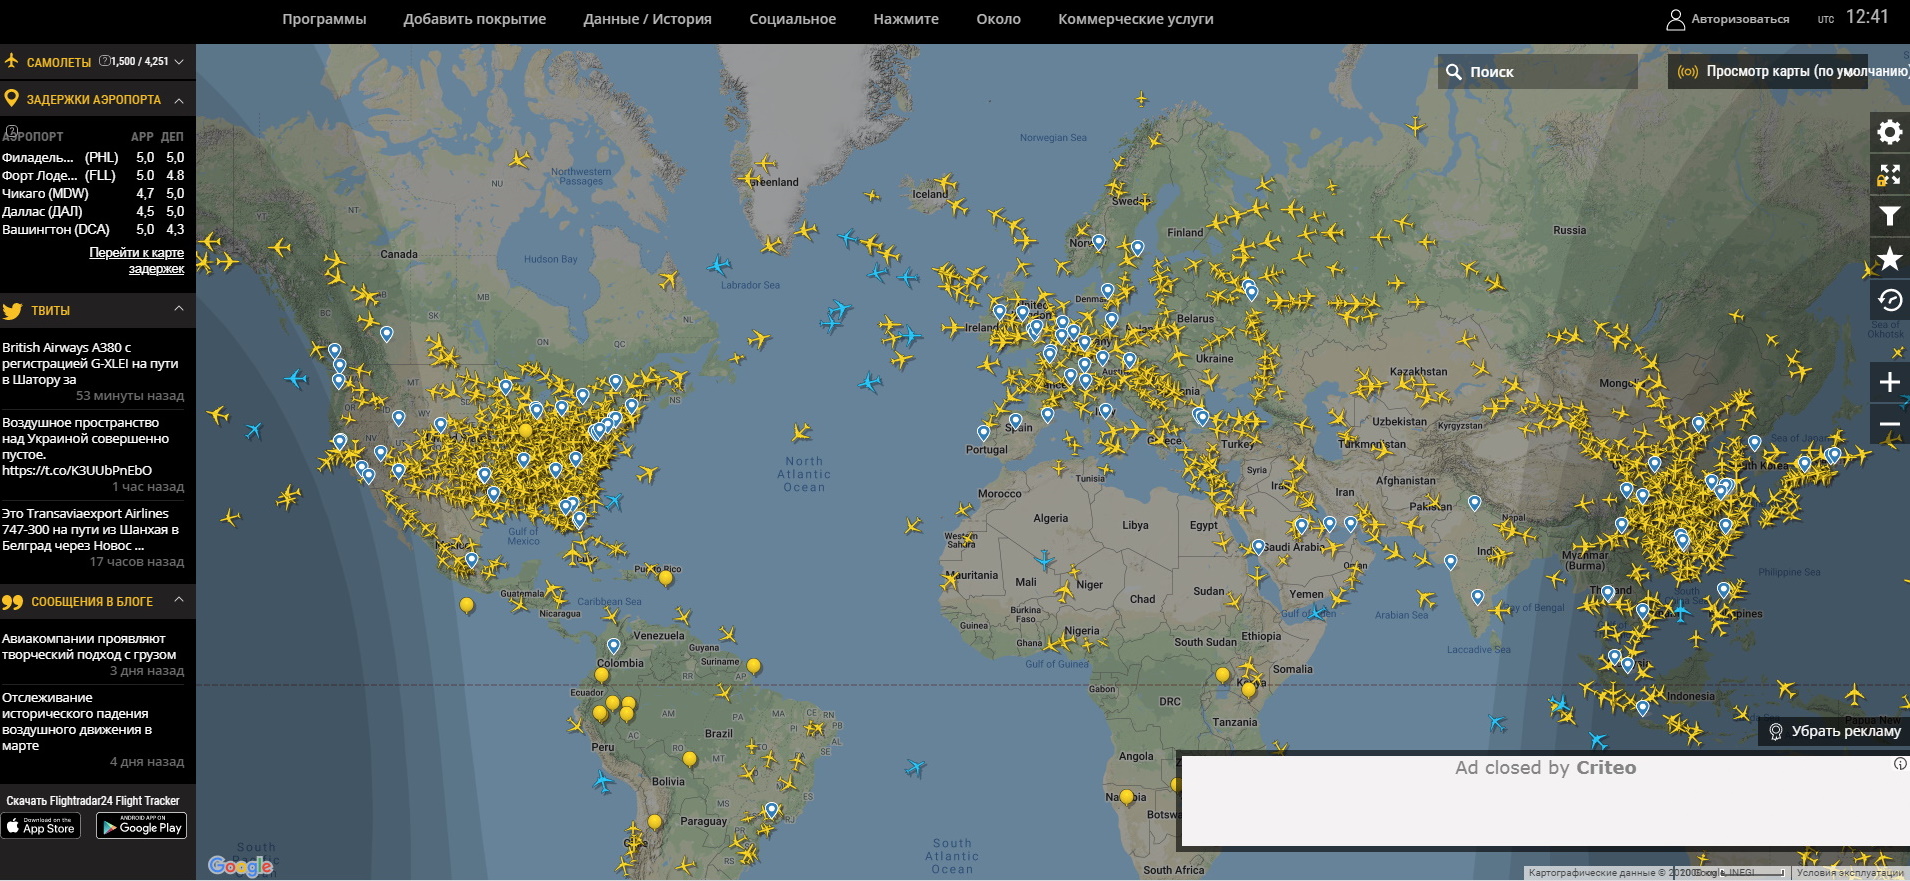Click the Download on App Store badge
1910x881 pixels.
[x=41, y=826]
